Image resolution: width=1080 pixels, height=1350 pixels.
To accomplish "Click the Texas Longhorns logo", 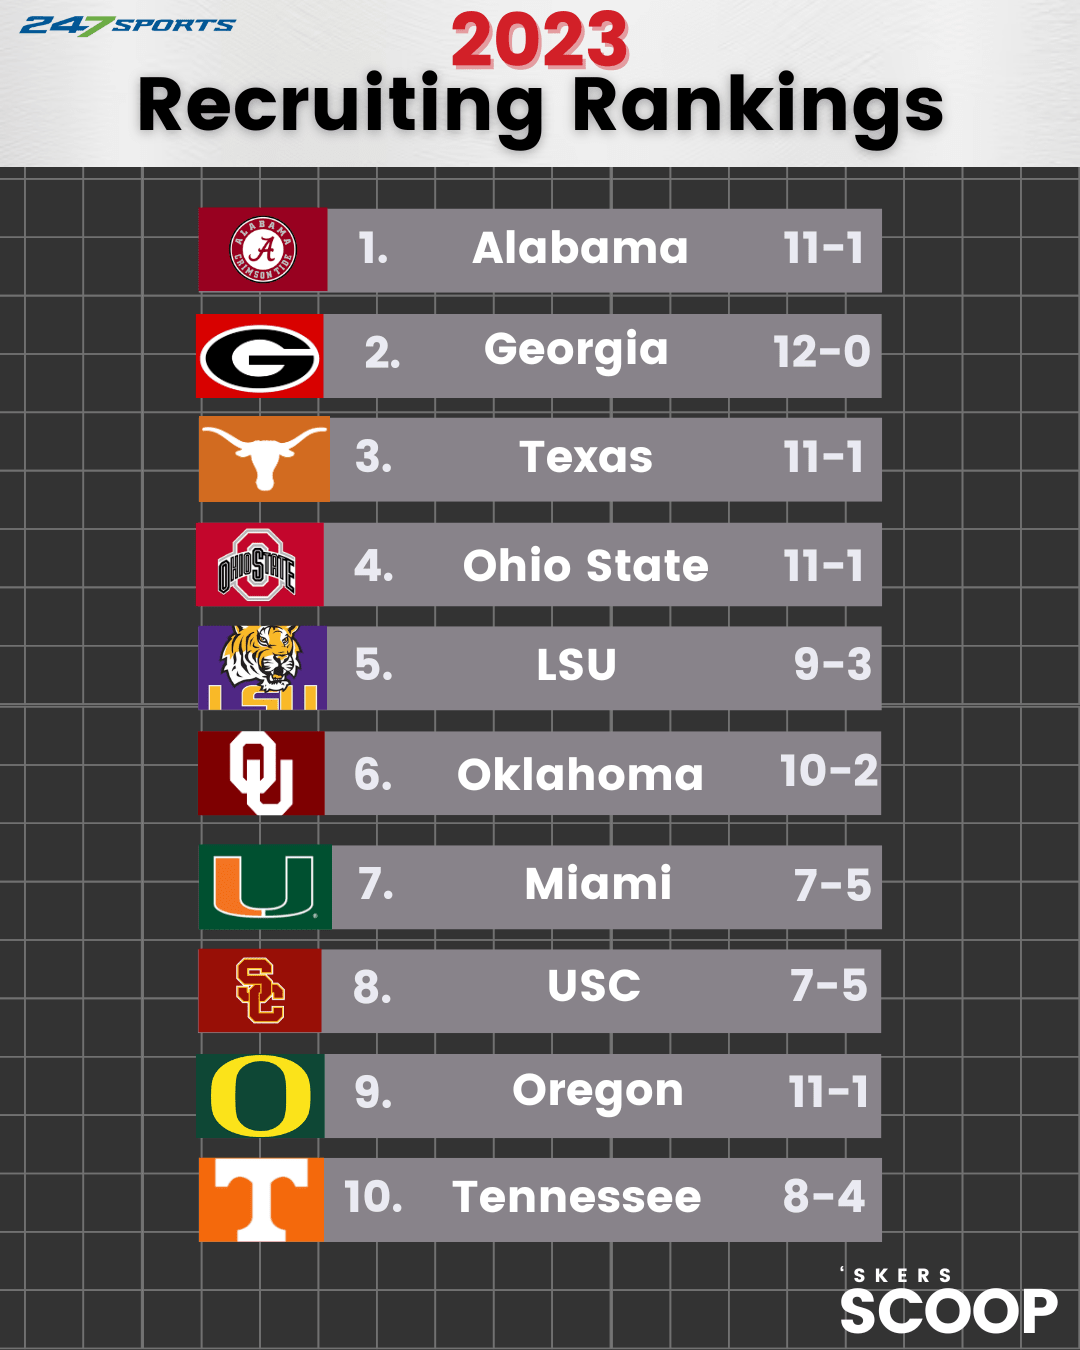I will click(264, 459).
